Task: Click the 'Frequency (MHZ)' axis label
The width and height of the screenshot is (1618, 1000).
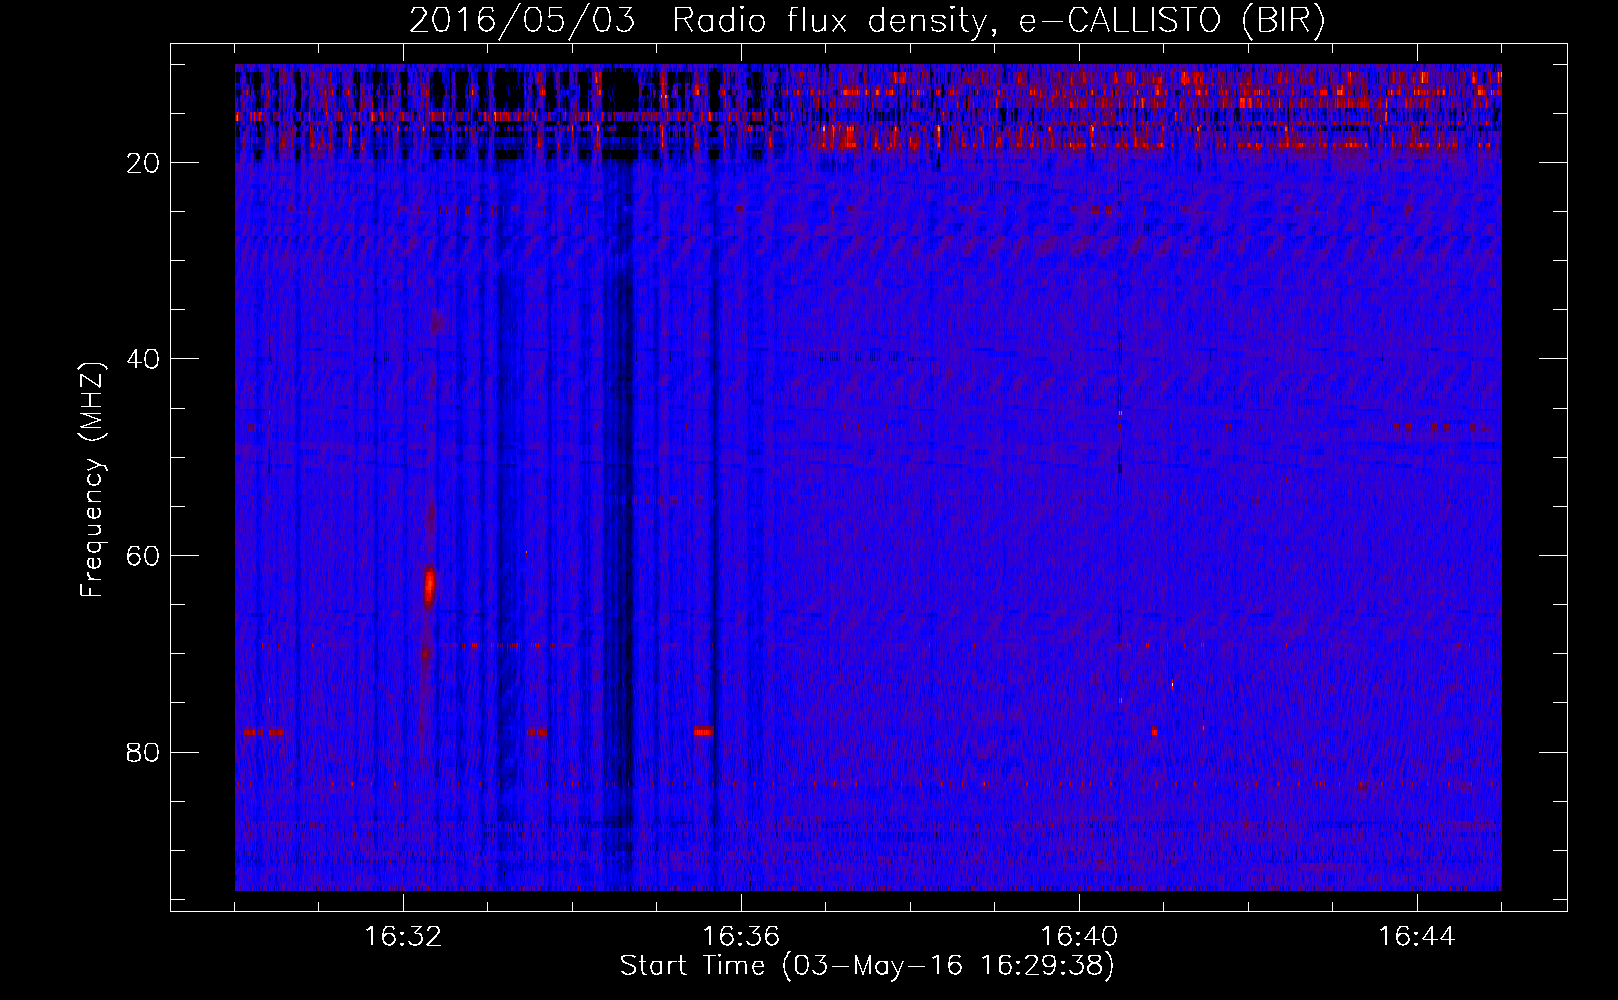Action: coord(92,479)
